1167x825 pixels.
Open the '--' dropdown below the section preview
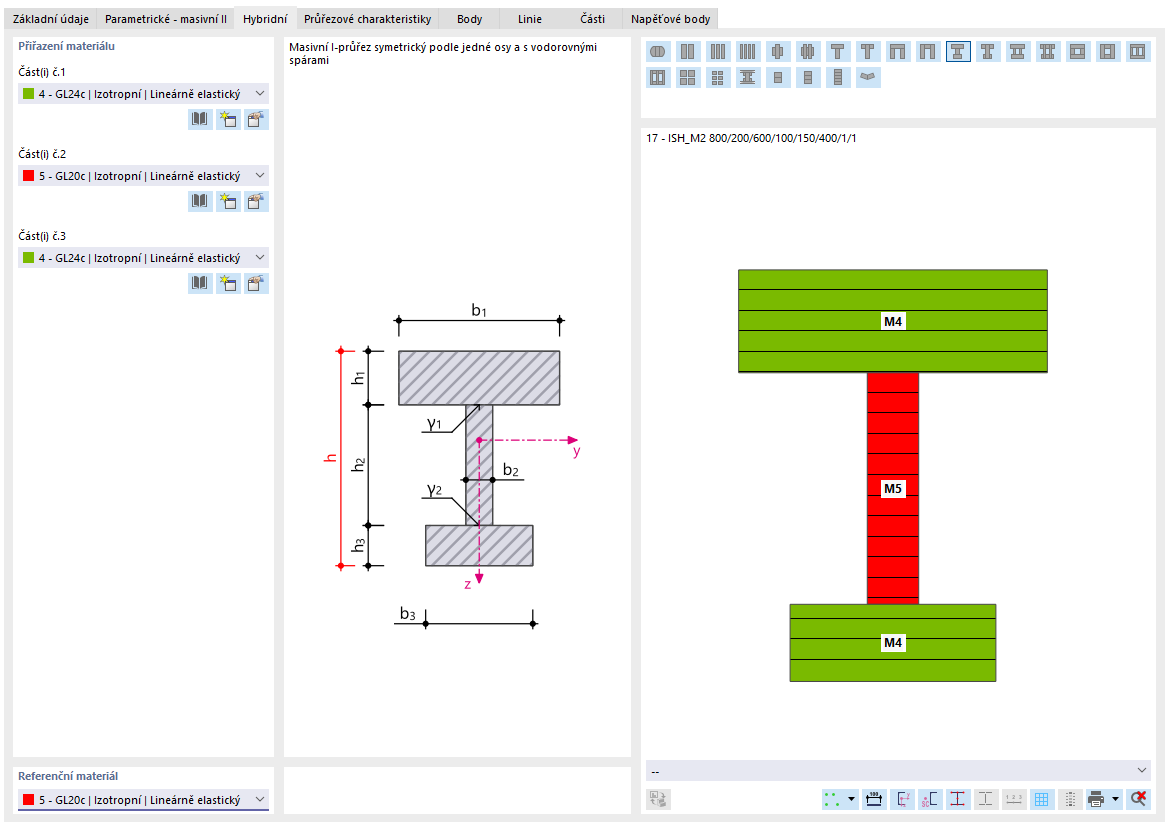coord(898,771)
